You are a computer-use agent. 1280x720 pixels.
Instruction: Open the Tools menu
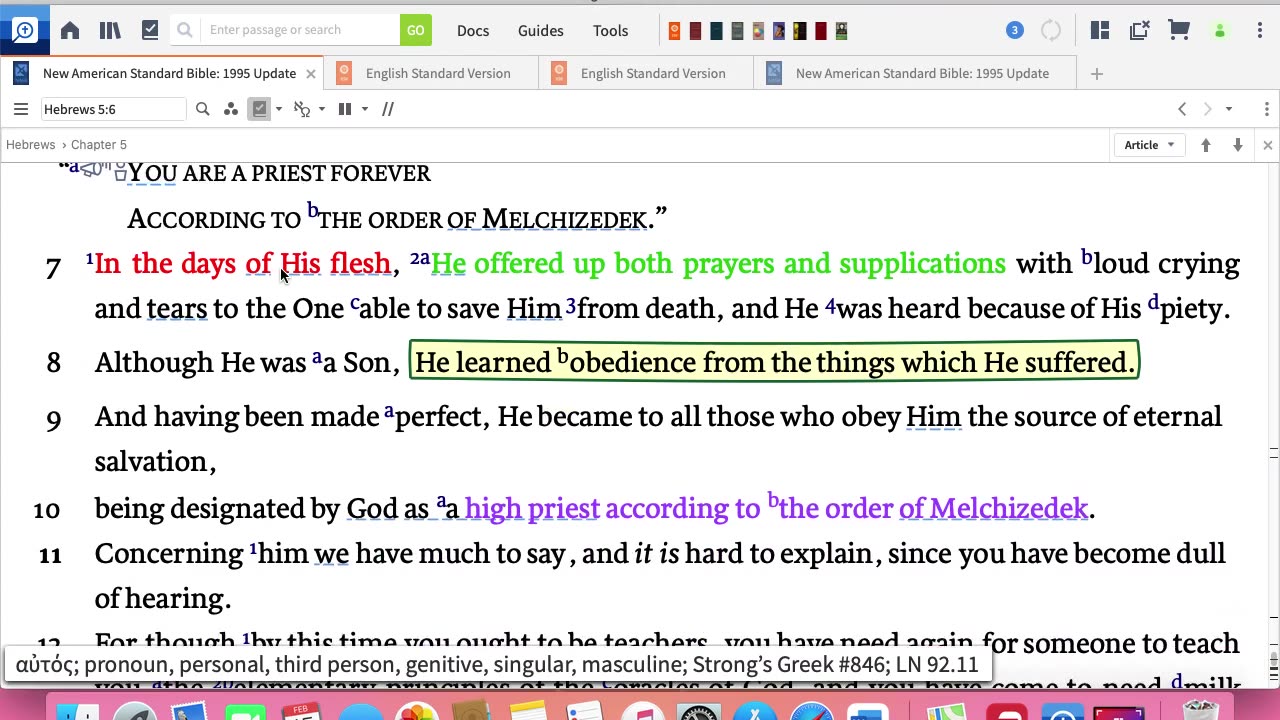pos(610,31)
